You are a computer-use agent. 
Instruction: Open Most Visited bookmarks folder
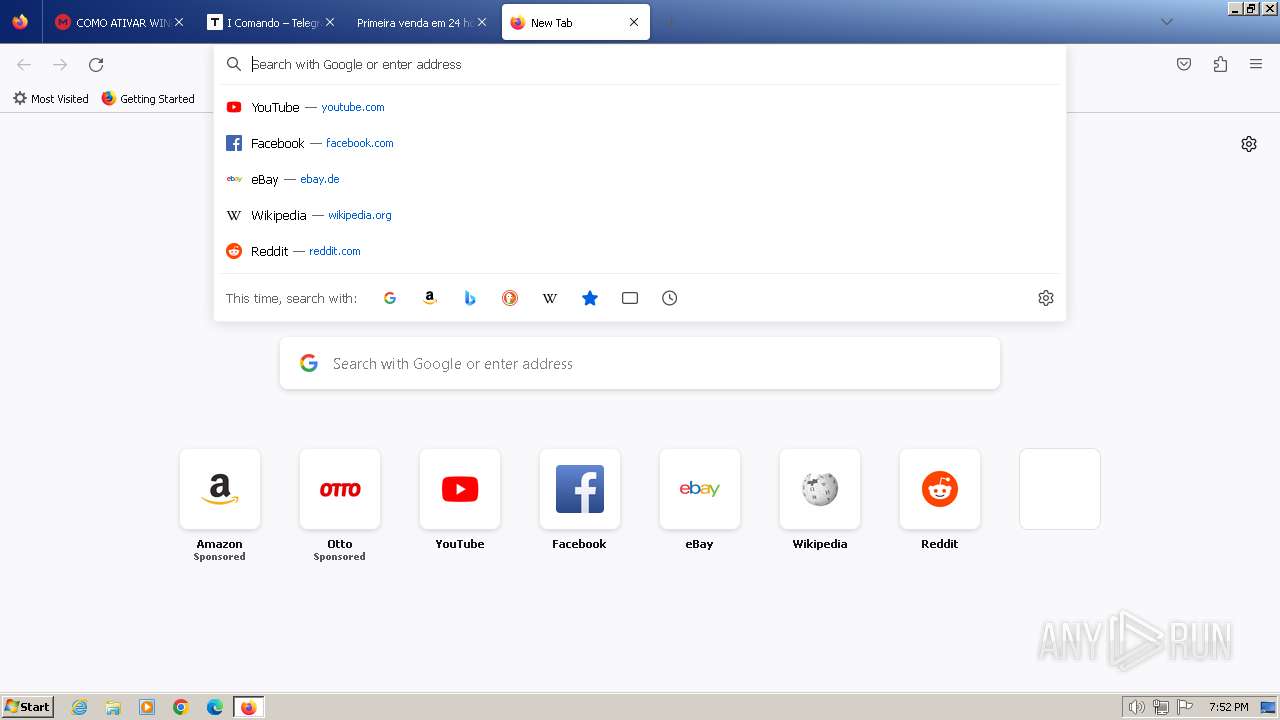(x=50, y=98)
